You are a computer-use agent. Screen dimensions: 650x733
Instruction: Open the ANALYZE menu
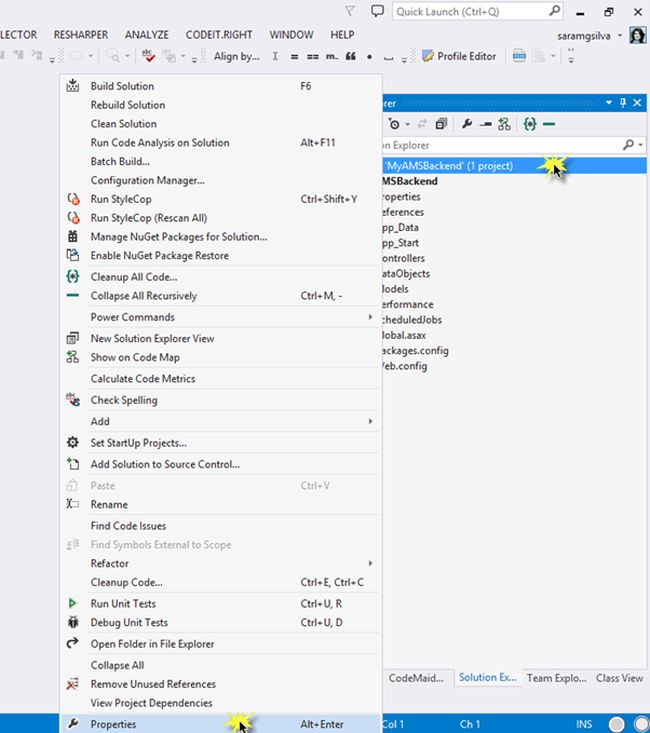point(147,35)
